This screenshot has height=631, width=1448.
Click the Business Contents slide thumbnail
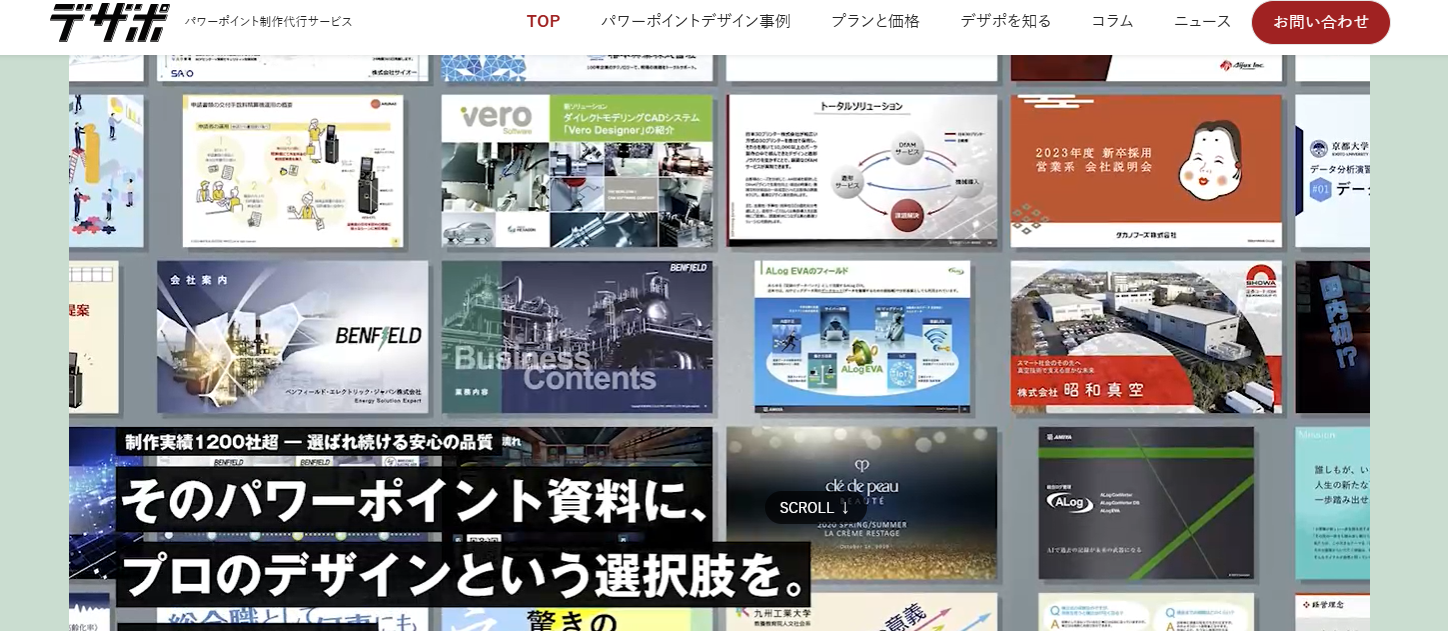577,337
